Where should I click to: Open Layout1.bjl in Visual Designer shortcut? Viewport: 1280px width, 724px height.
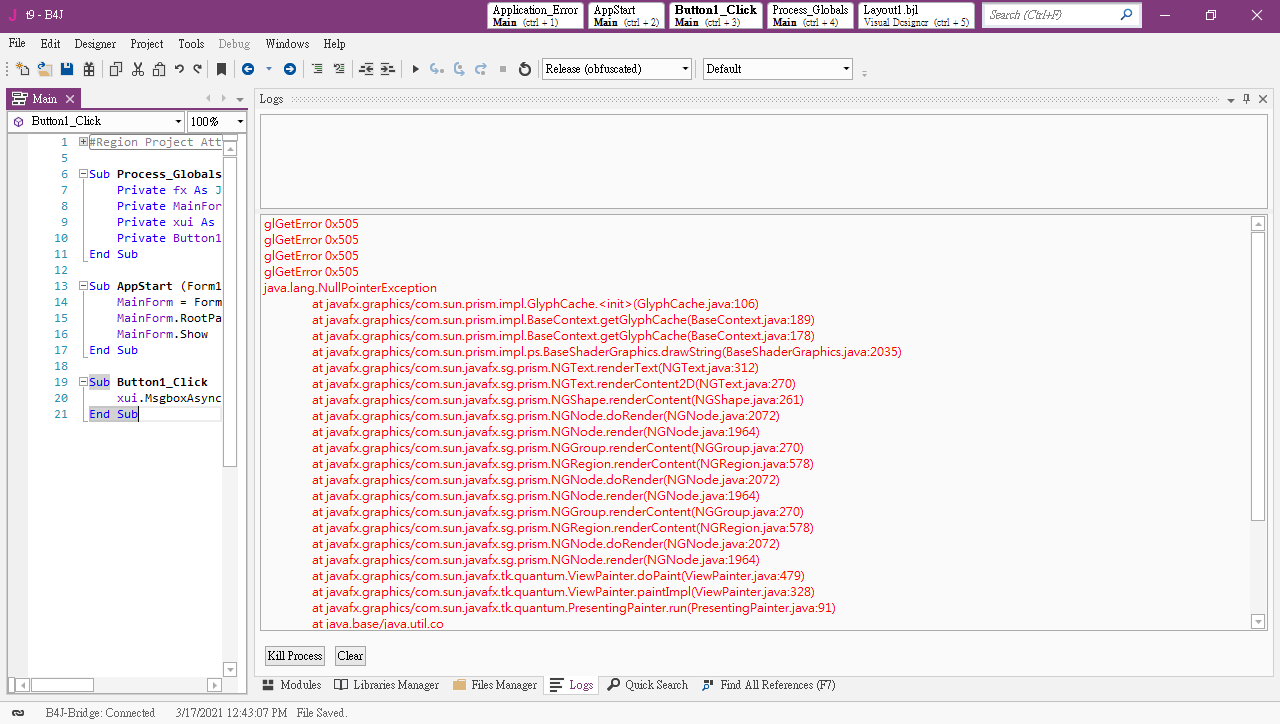(x=916, y=15)
